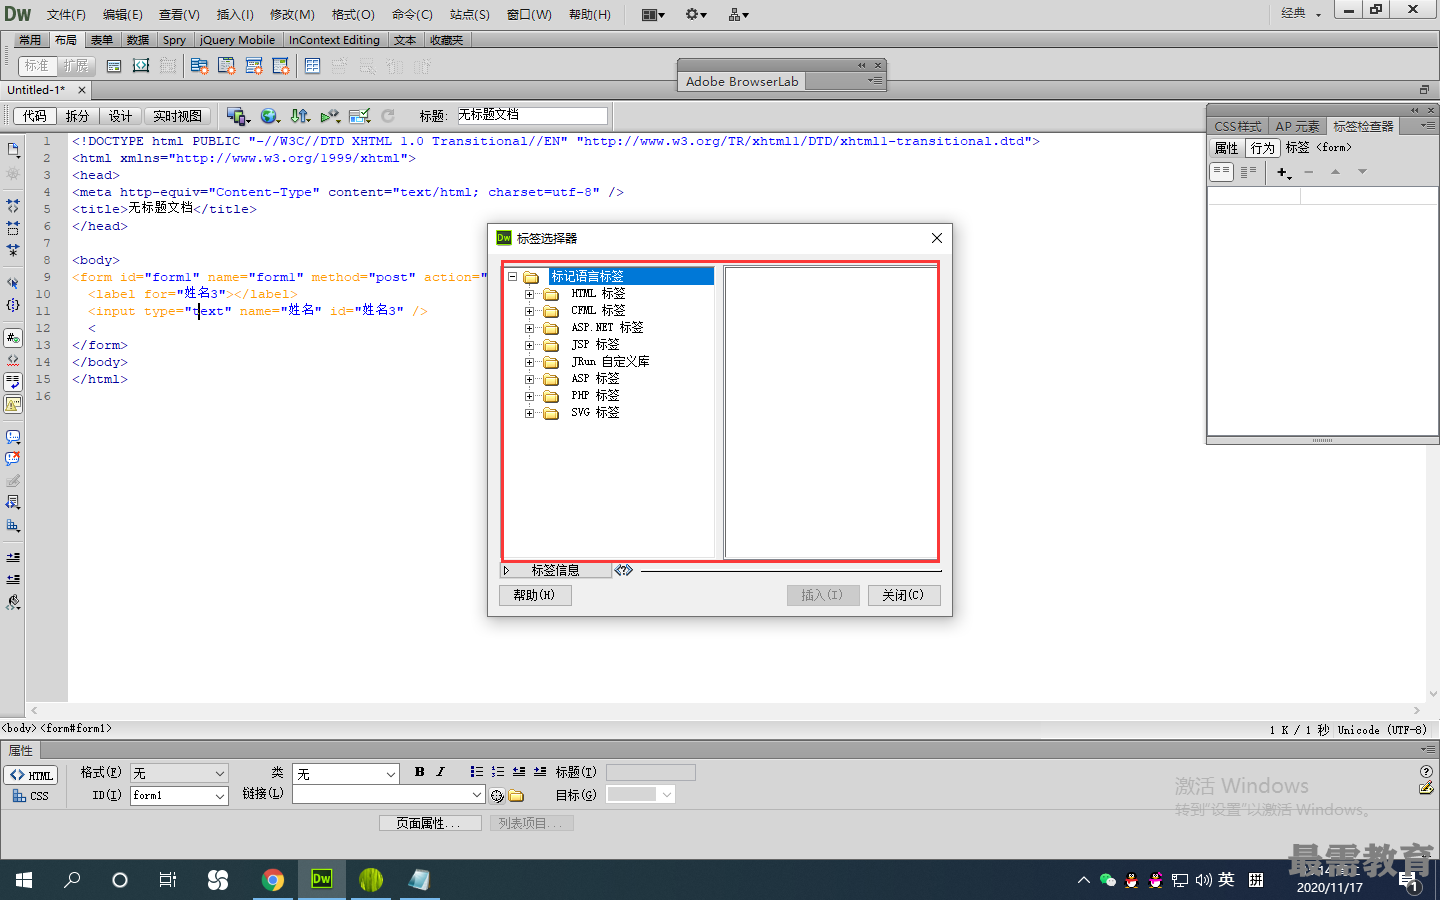1440x900 pixels.
Task: Toggle line numbers in coding toolbar
Action: click(x=13, y=338)
